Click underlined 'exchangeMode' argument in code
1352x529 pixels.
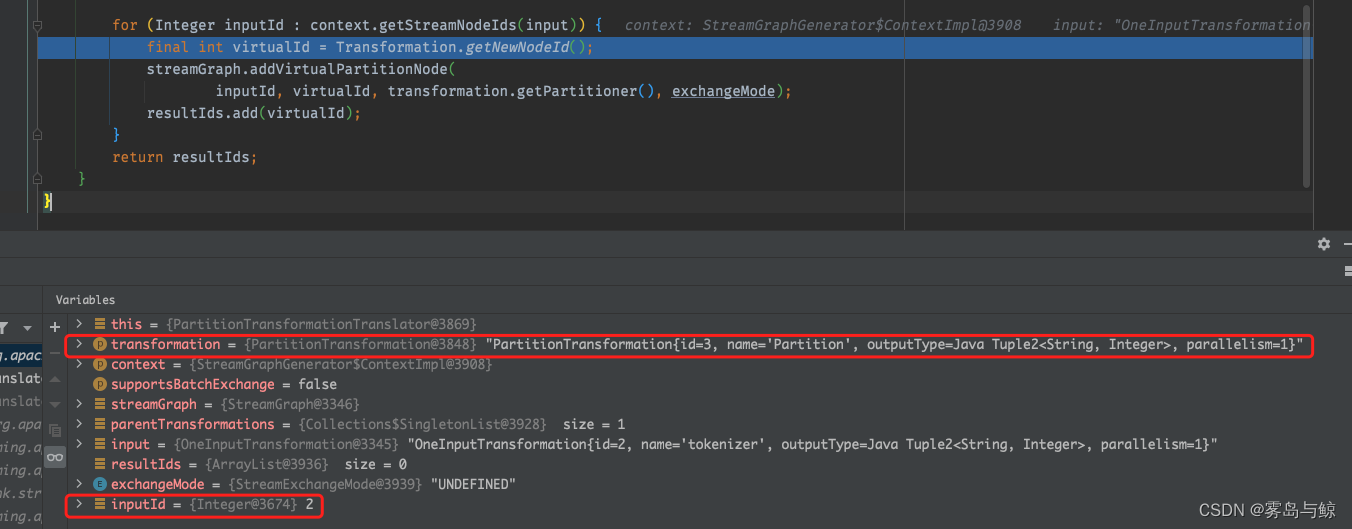(723, 91)
